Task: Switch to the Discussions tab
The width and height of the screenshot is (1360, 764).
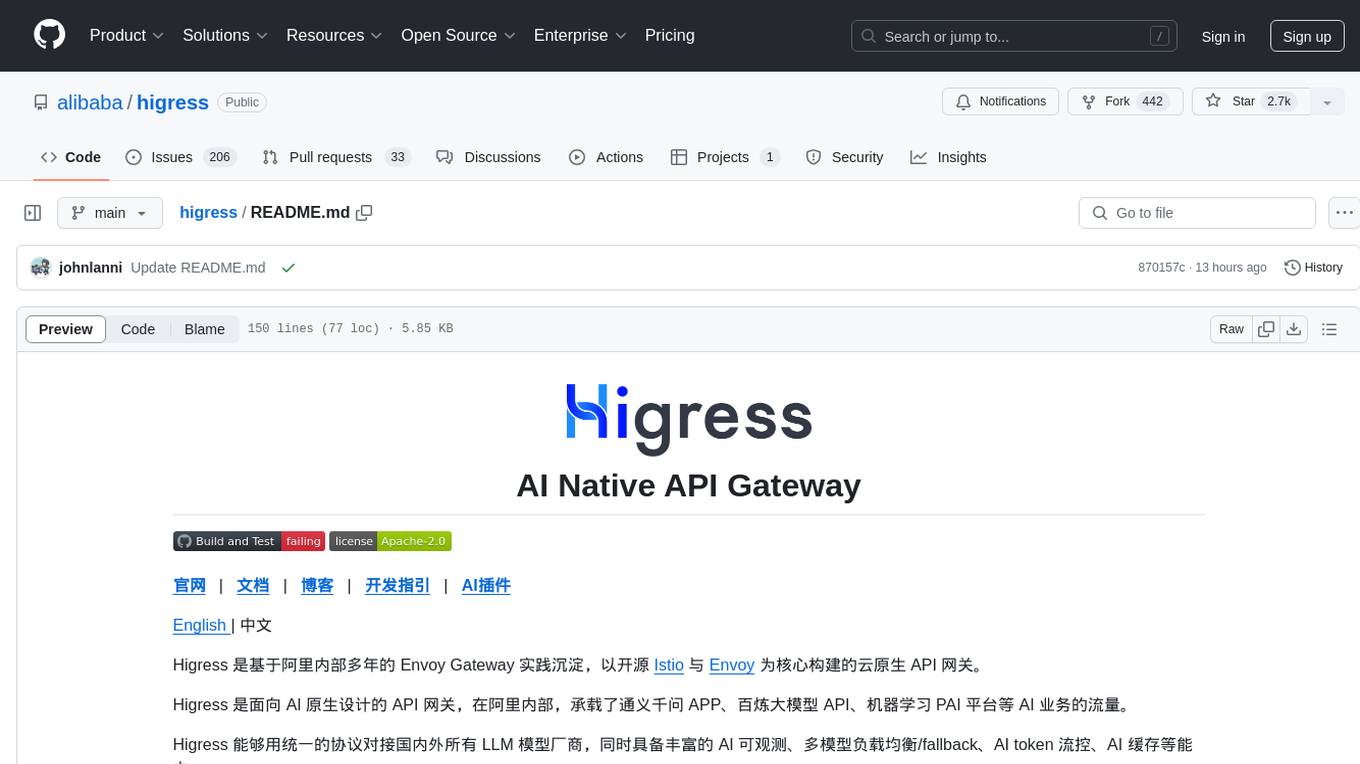Action: 489,157
